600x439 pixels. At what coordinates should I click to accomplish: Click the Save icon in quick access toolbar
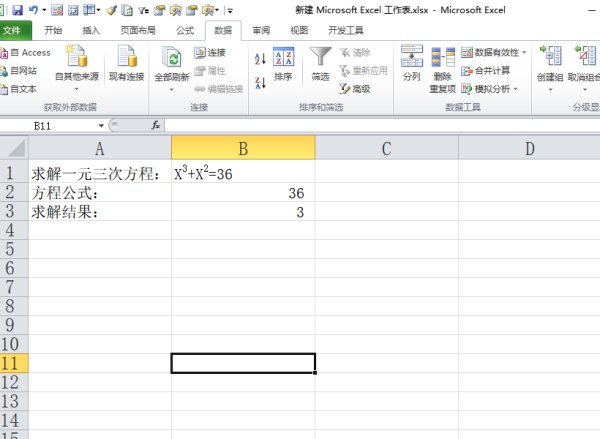[x=17, y=10]
